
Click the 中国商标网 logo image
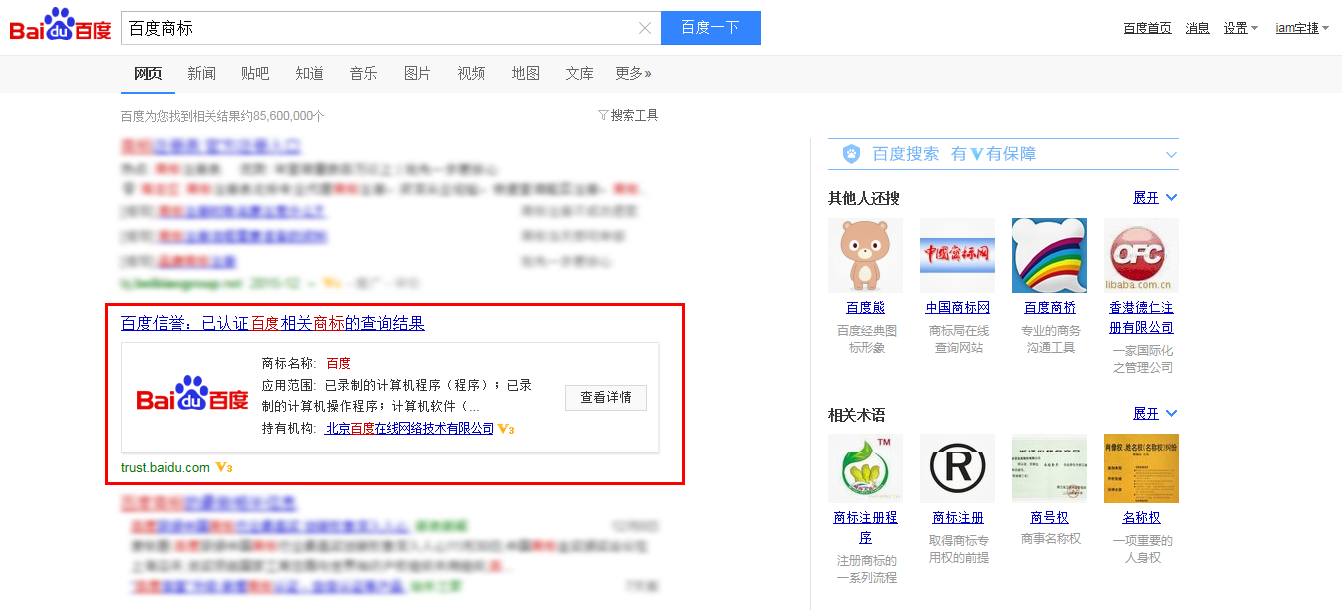[x=957, y=254]
